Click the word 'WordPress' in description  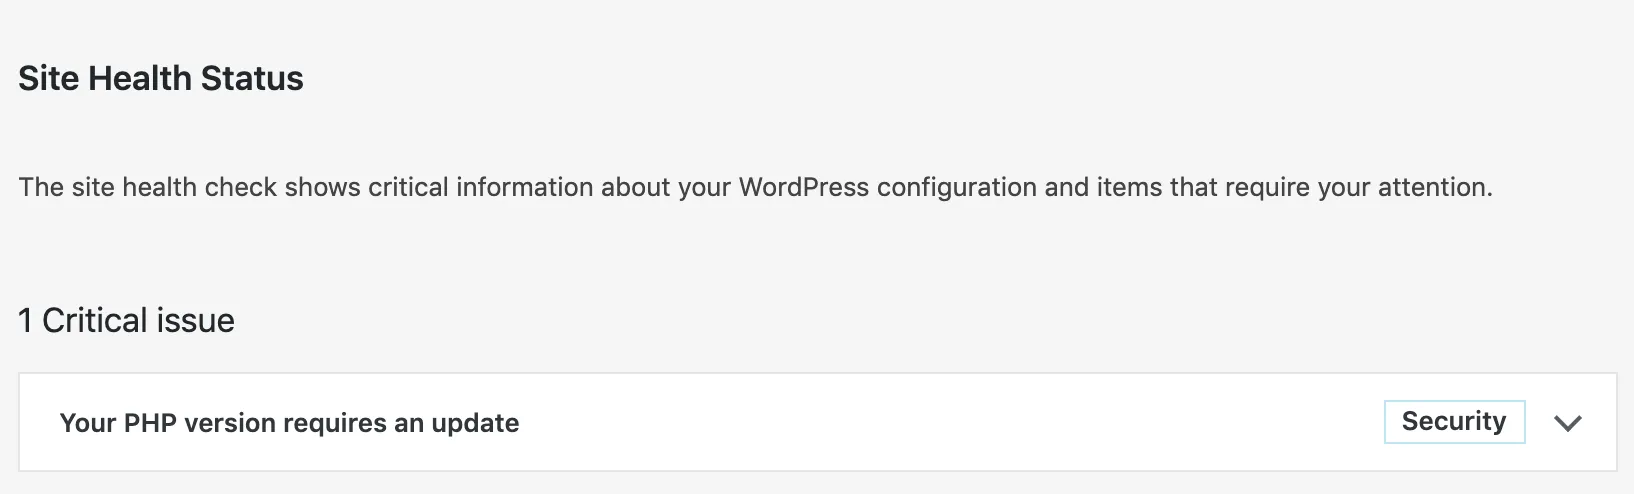(803, 187)
